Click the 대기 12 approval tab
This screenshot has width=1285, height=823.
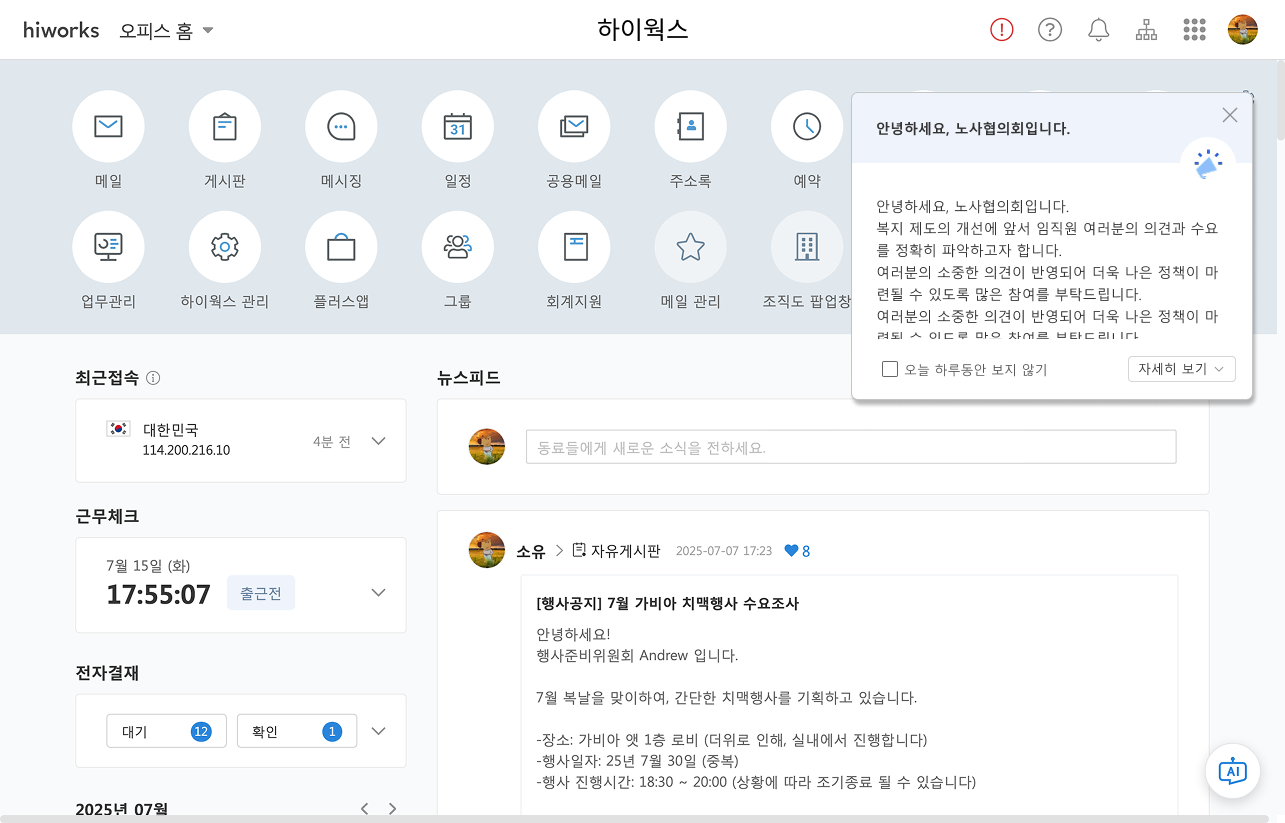(x=166, y=731)
